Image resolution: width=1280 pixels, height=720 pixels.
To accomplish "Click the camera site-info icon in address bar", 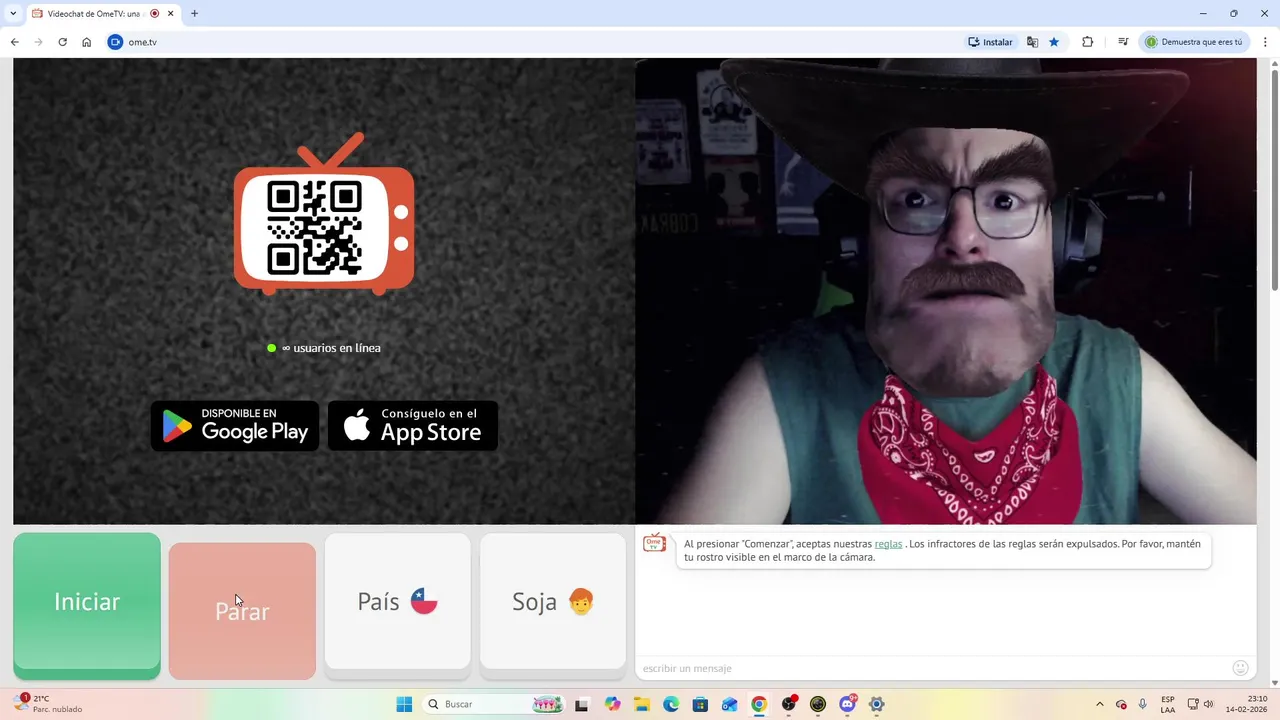I will coord(115,42).
